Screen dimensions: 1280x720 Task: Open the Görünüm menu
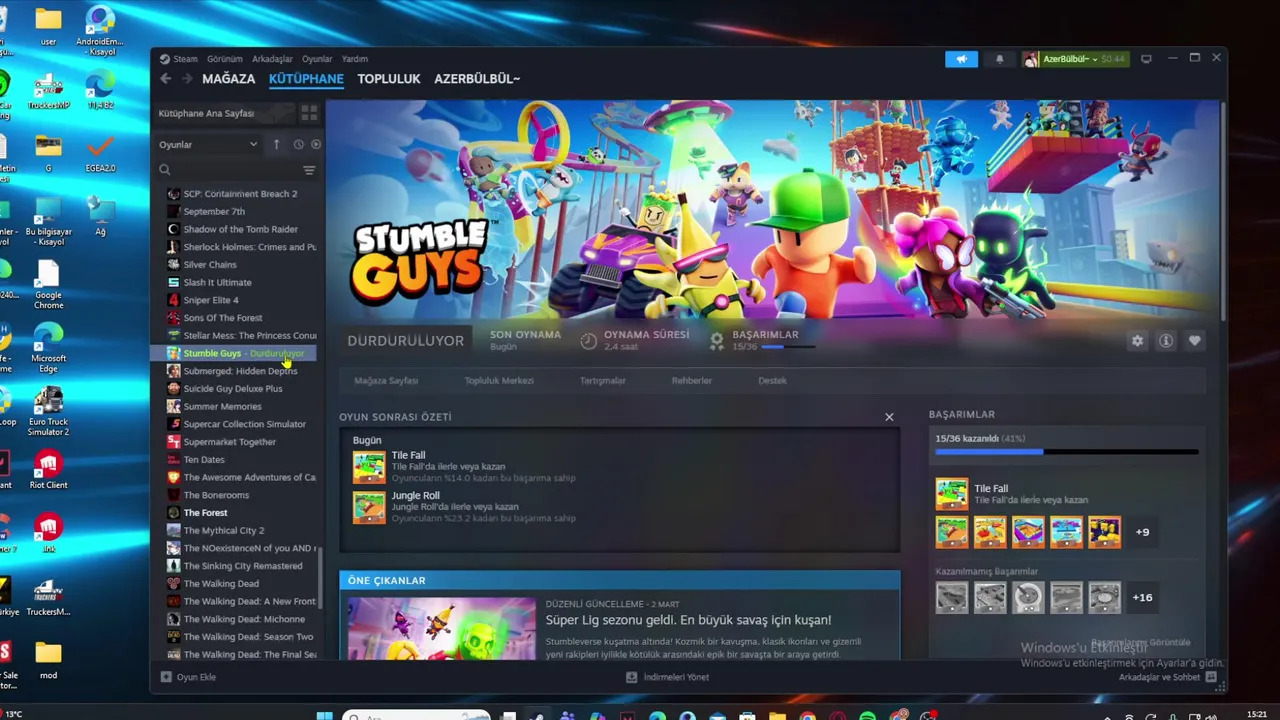[x=225, y=59]
